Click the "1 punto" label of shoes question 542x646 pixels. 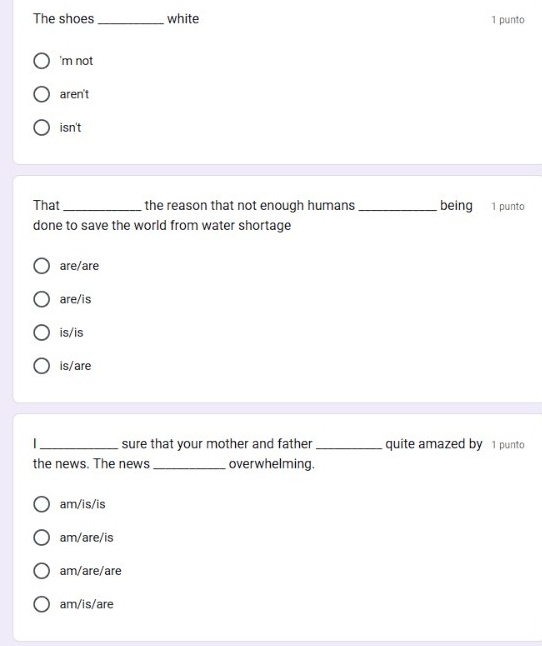pyautogui.click(x=508, y=20)
